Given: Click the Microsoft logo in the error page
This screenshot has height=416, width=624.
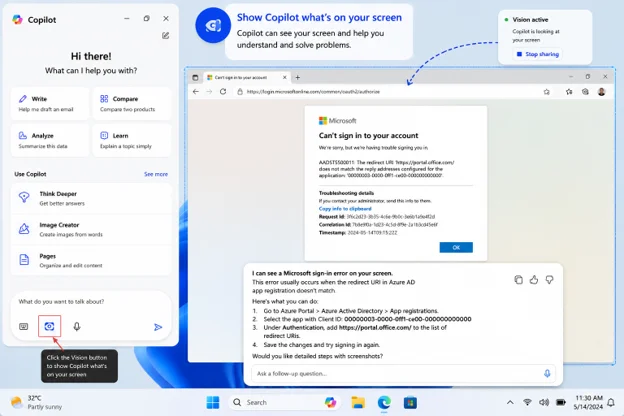Looking at the screenshot, I should (x=337, y=121).
